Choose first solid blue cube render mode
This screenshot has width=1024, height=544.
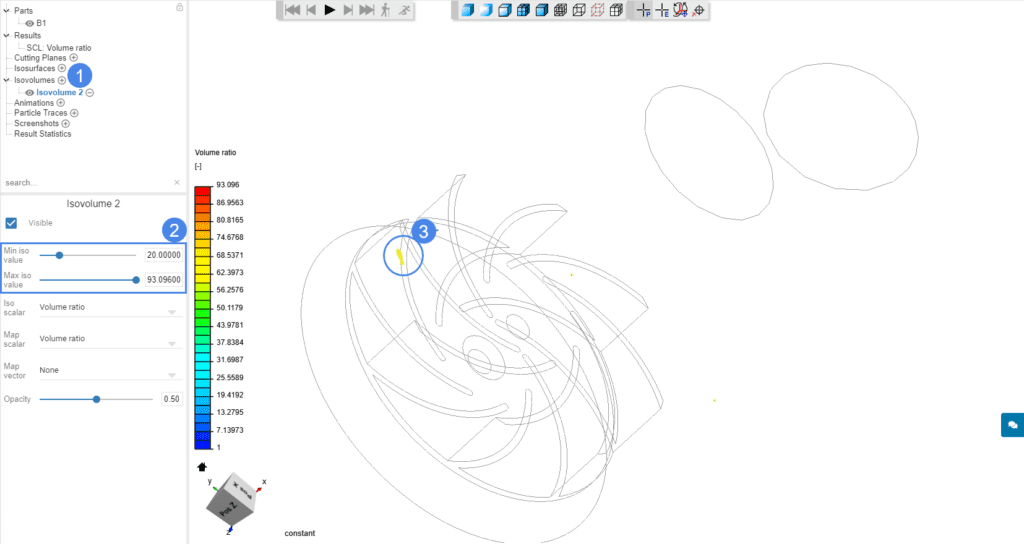468,10
